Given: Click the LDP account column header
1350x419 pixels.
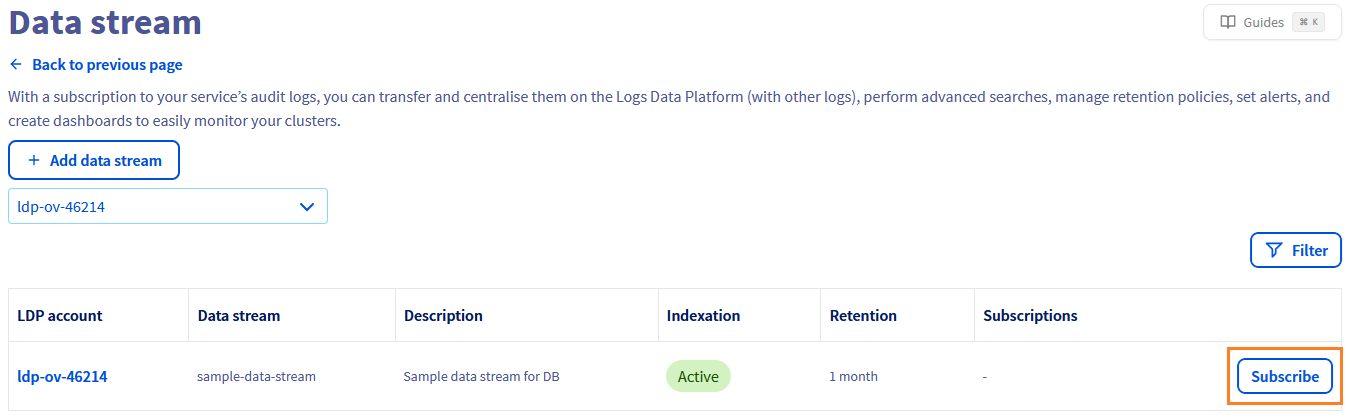Looking at the screenshot, I should (x=60, y=316).
